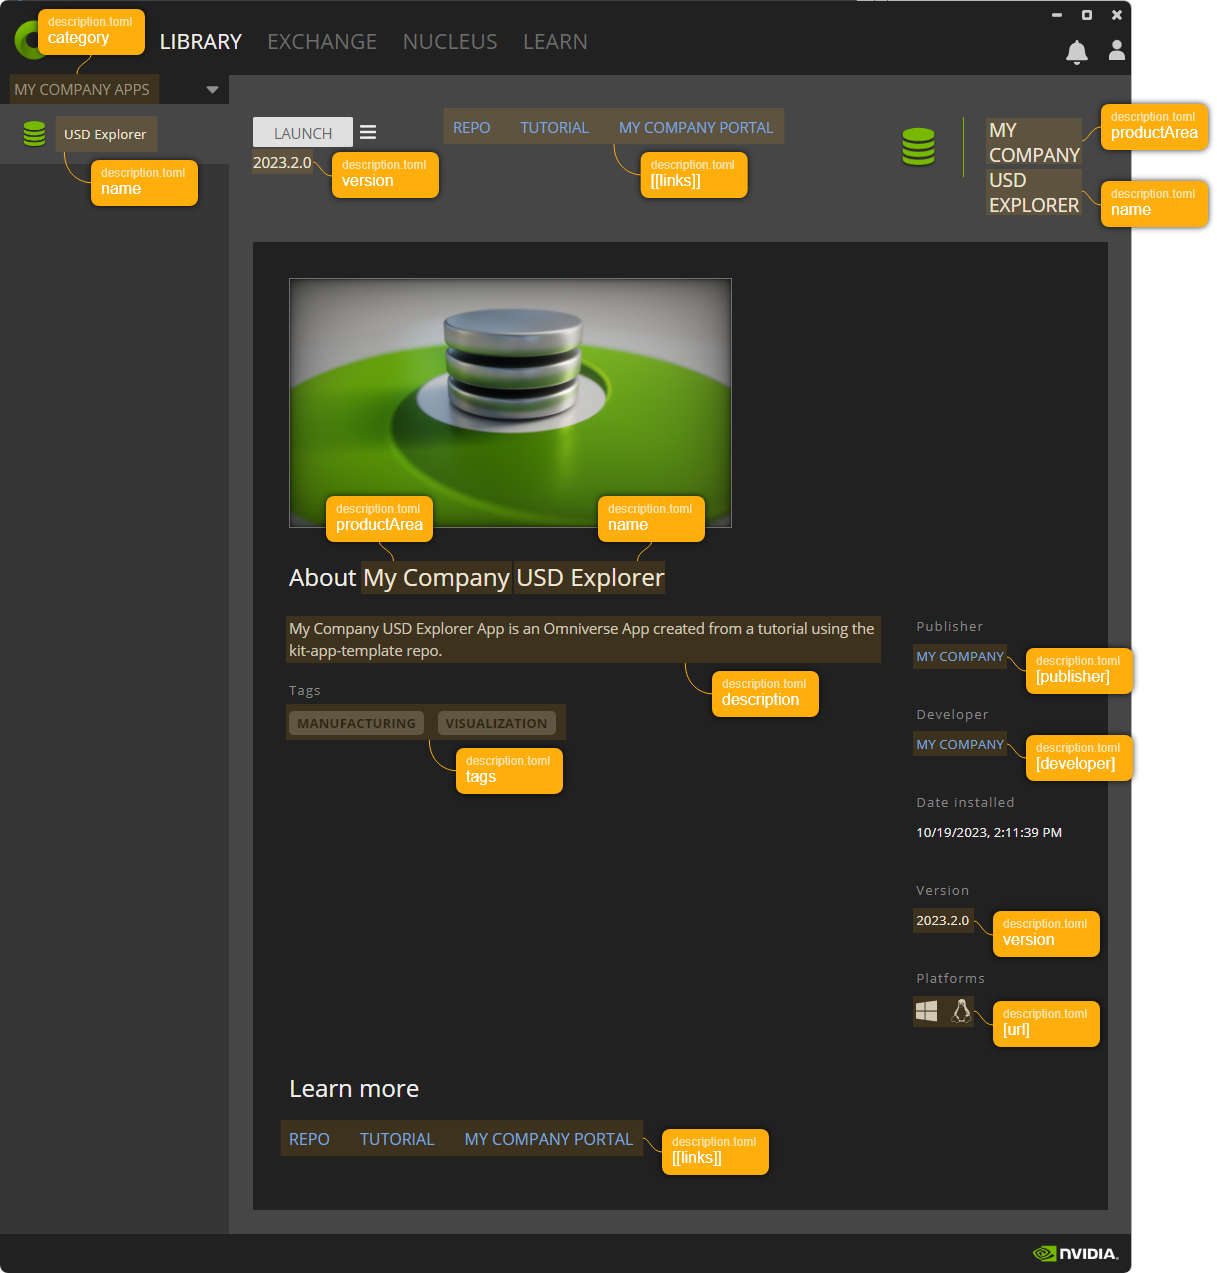Select the Visualization tag
The width and height of the screenshot is (1217, 1273).
496,723
